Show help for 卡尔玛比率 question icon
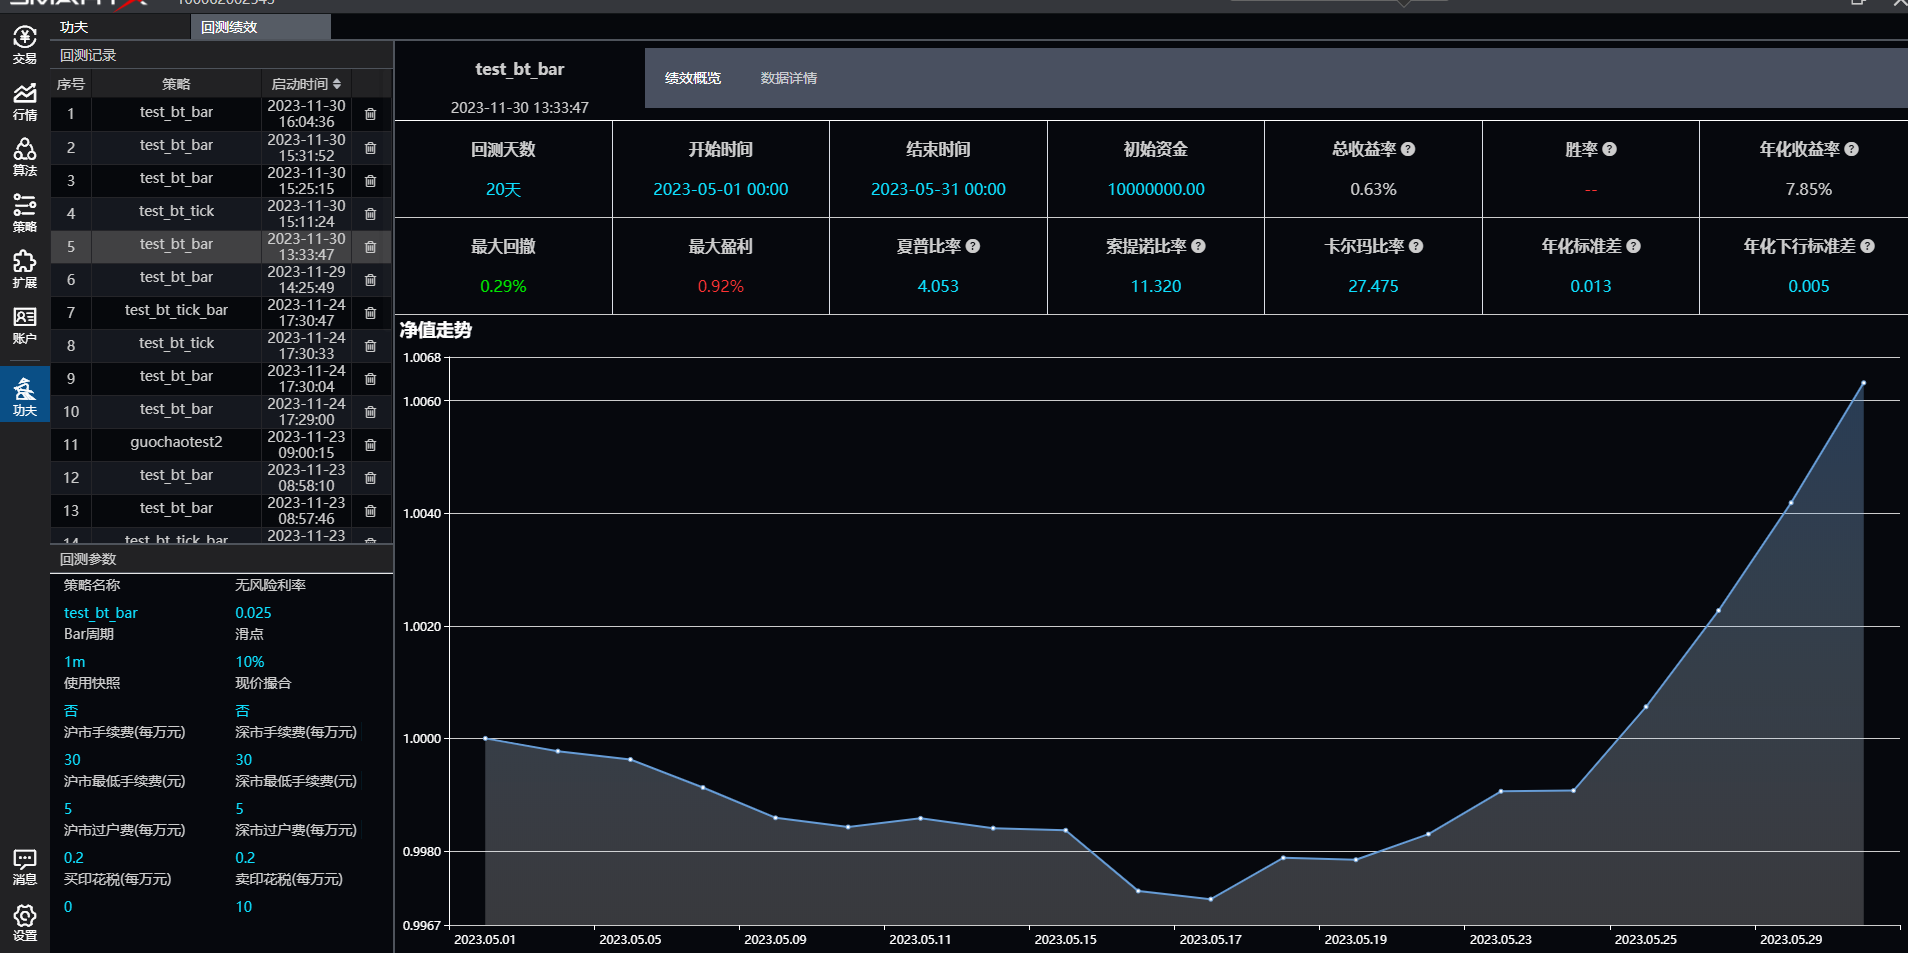 click(x=1416, y=246)
